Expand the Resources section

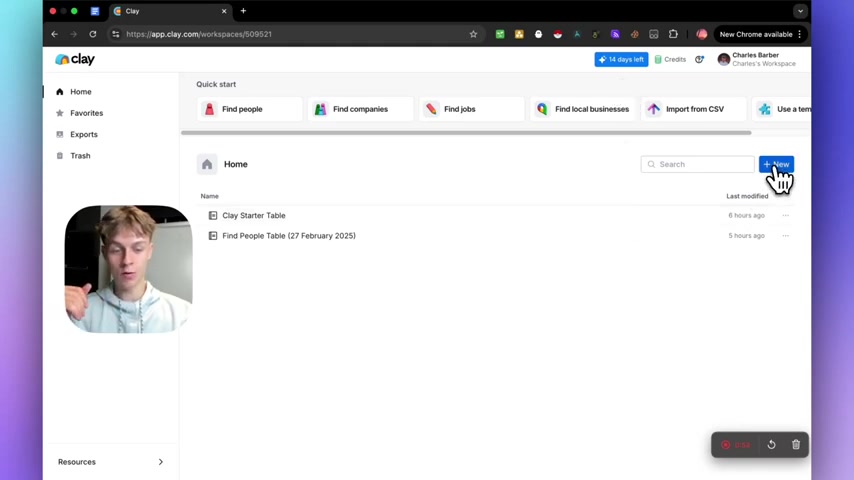[111, 461]
